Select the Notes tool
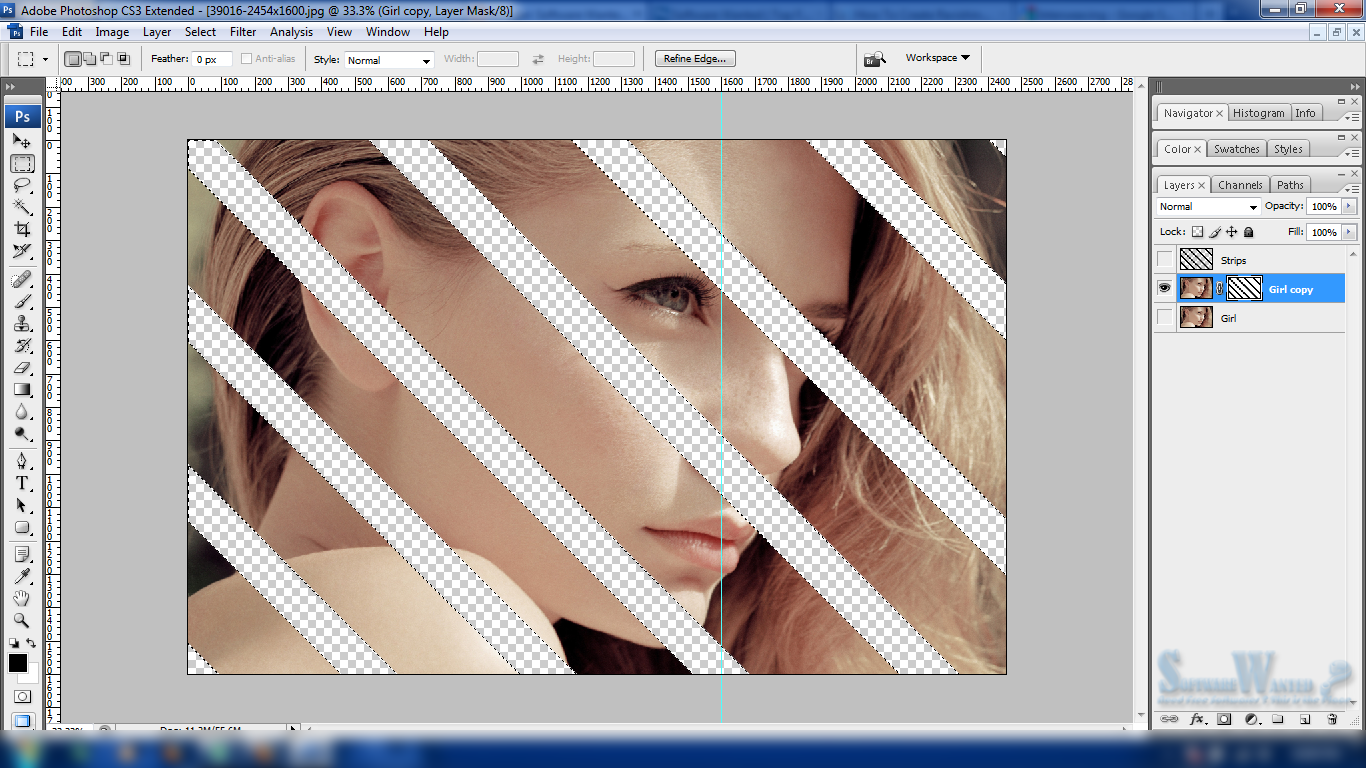Viewport: 1366px width, 768px height. coord(22,555)
